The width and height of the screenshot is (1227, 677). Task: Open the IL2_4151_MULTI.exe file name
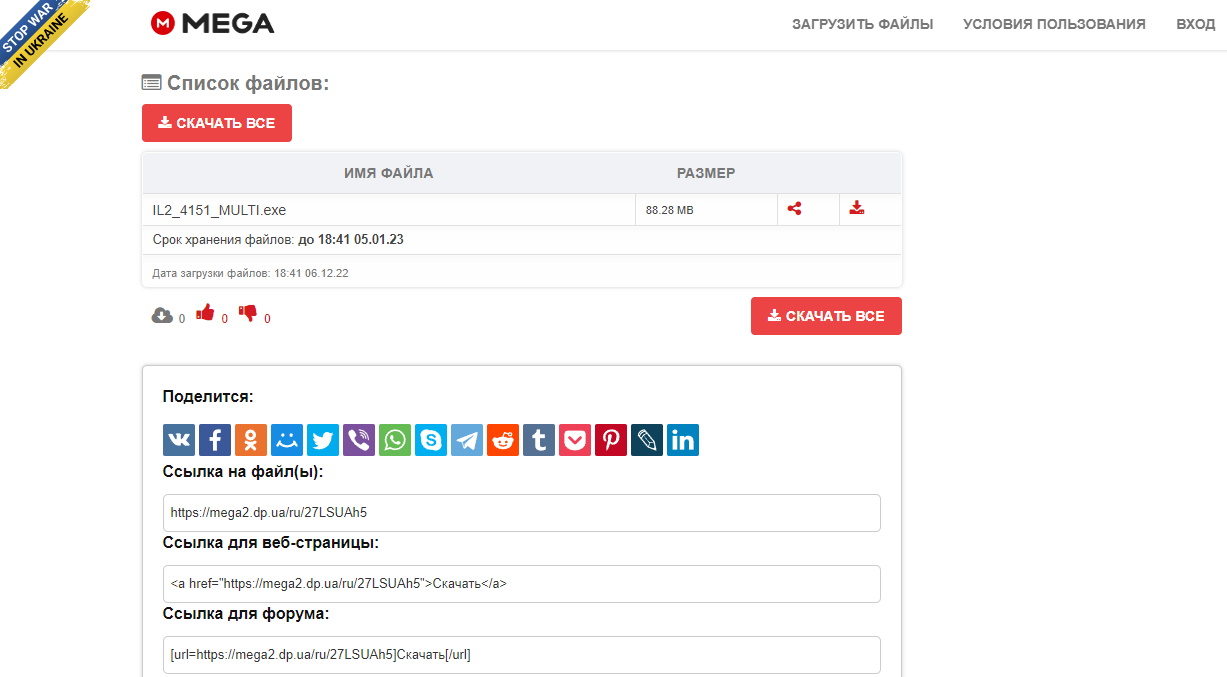pos(219,210)
